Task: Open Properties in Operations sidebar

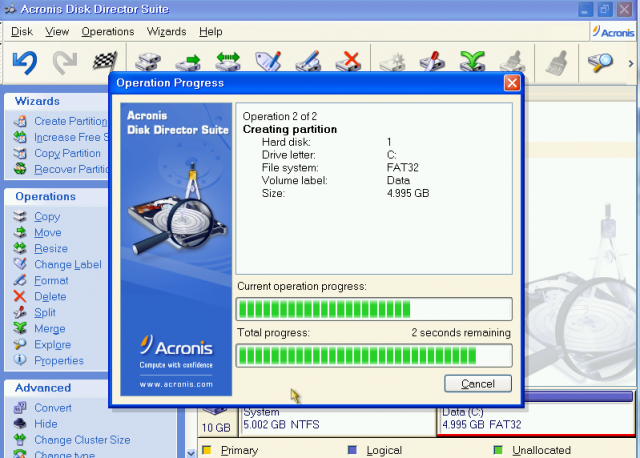Action: click(x=59, y=360)
